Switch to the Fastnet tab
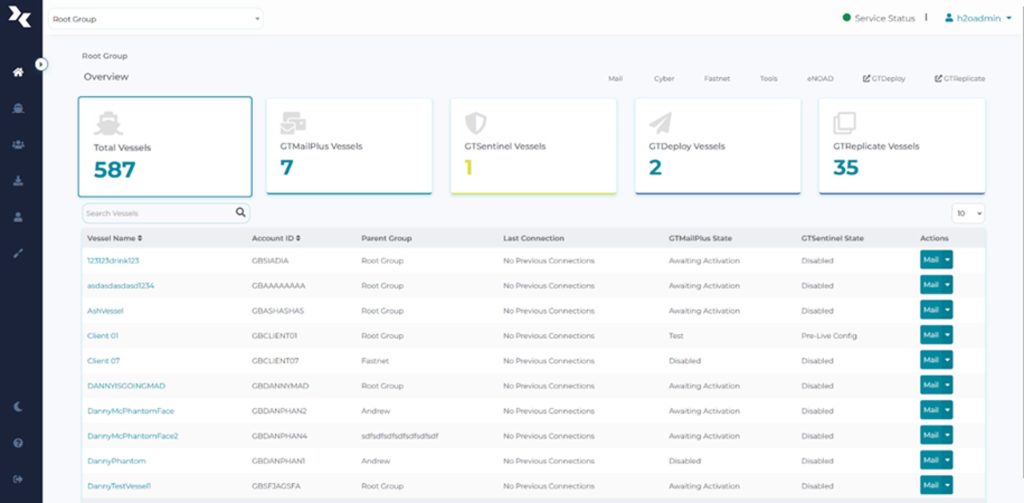 click(x=717, y=78)
